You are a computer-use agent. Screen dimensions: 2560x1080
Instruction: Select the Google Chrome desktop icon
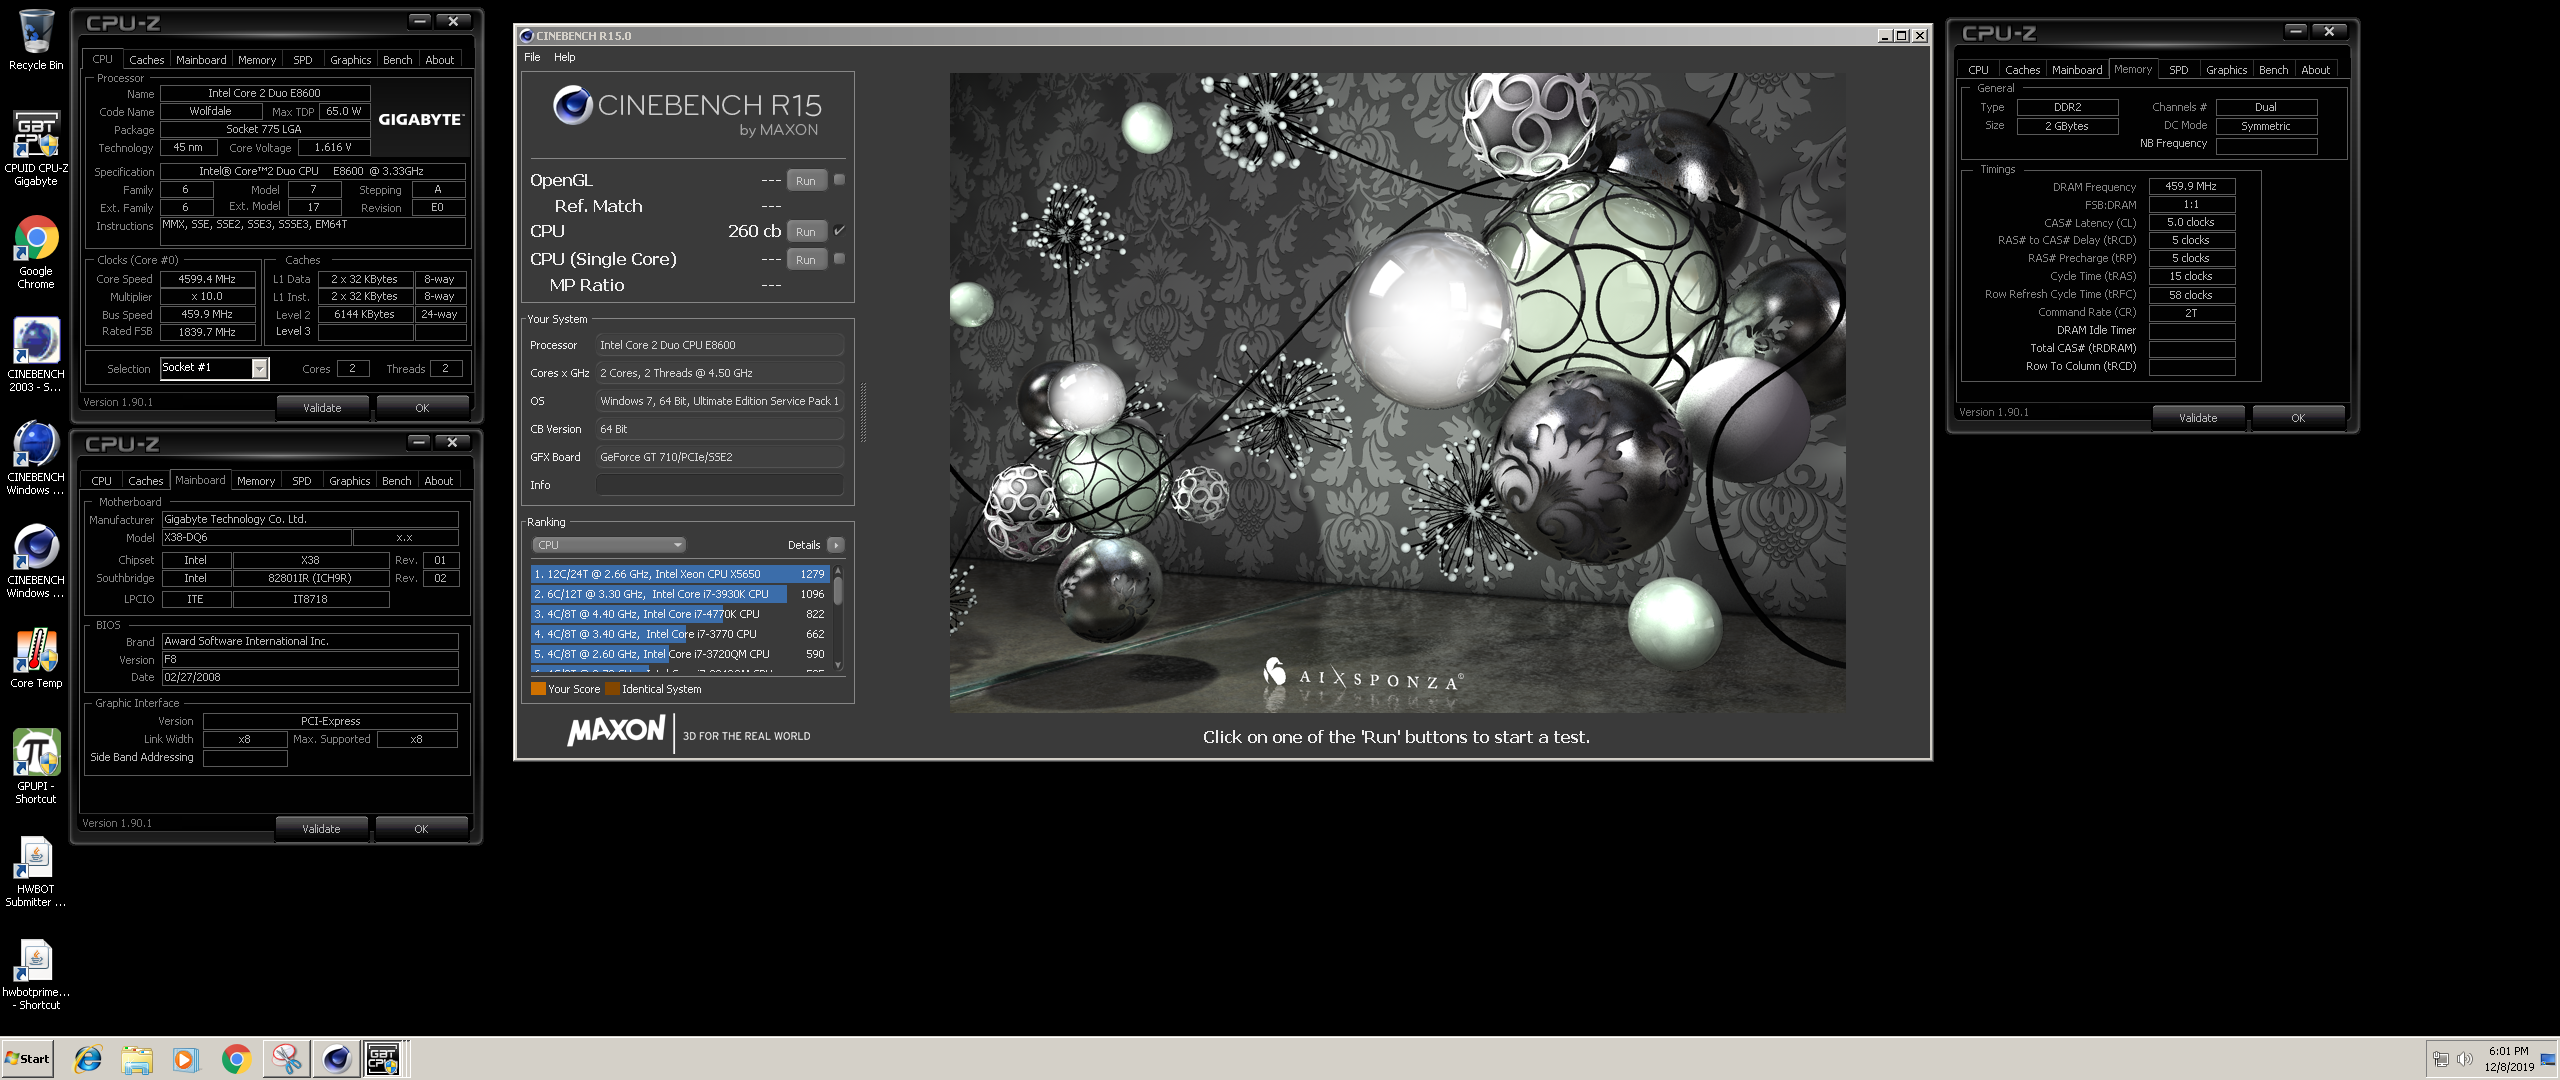pos(36,252)
